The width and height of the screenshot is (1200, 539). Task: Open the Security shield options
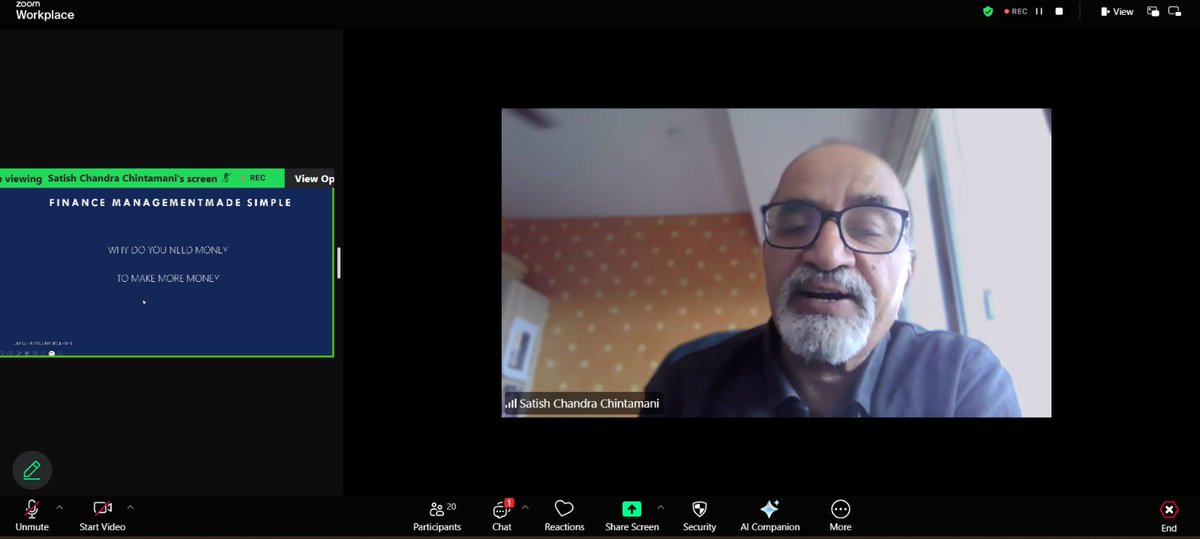pyautogui.click(x=699, y=515)
